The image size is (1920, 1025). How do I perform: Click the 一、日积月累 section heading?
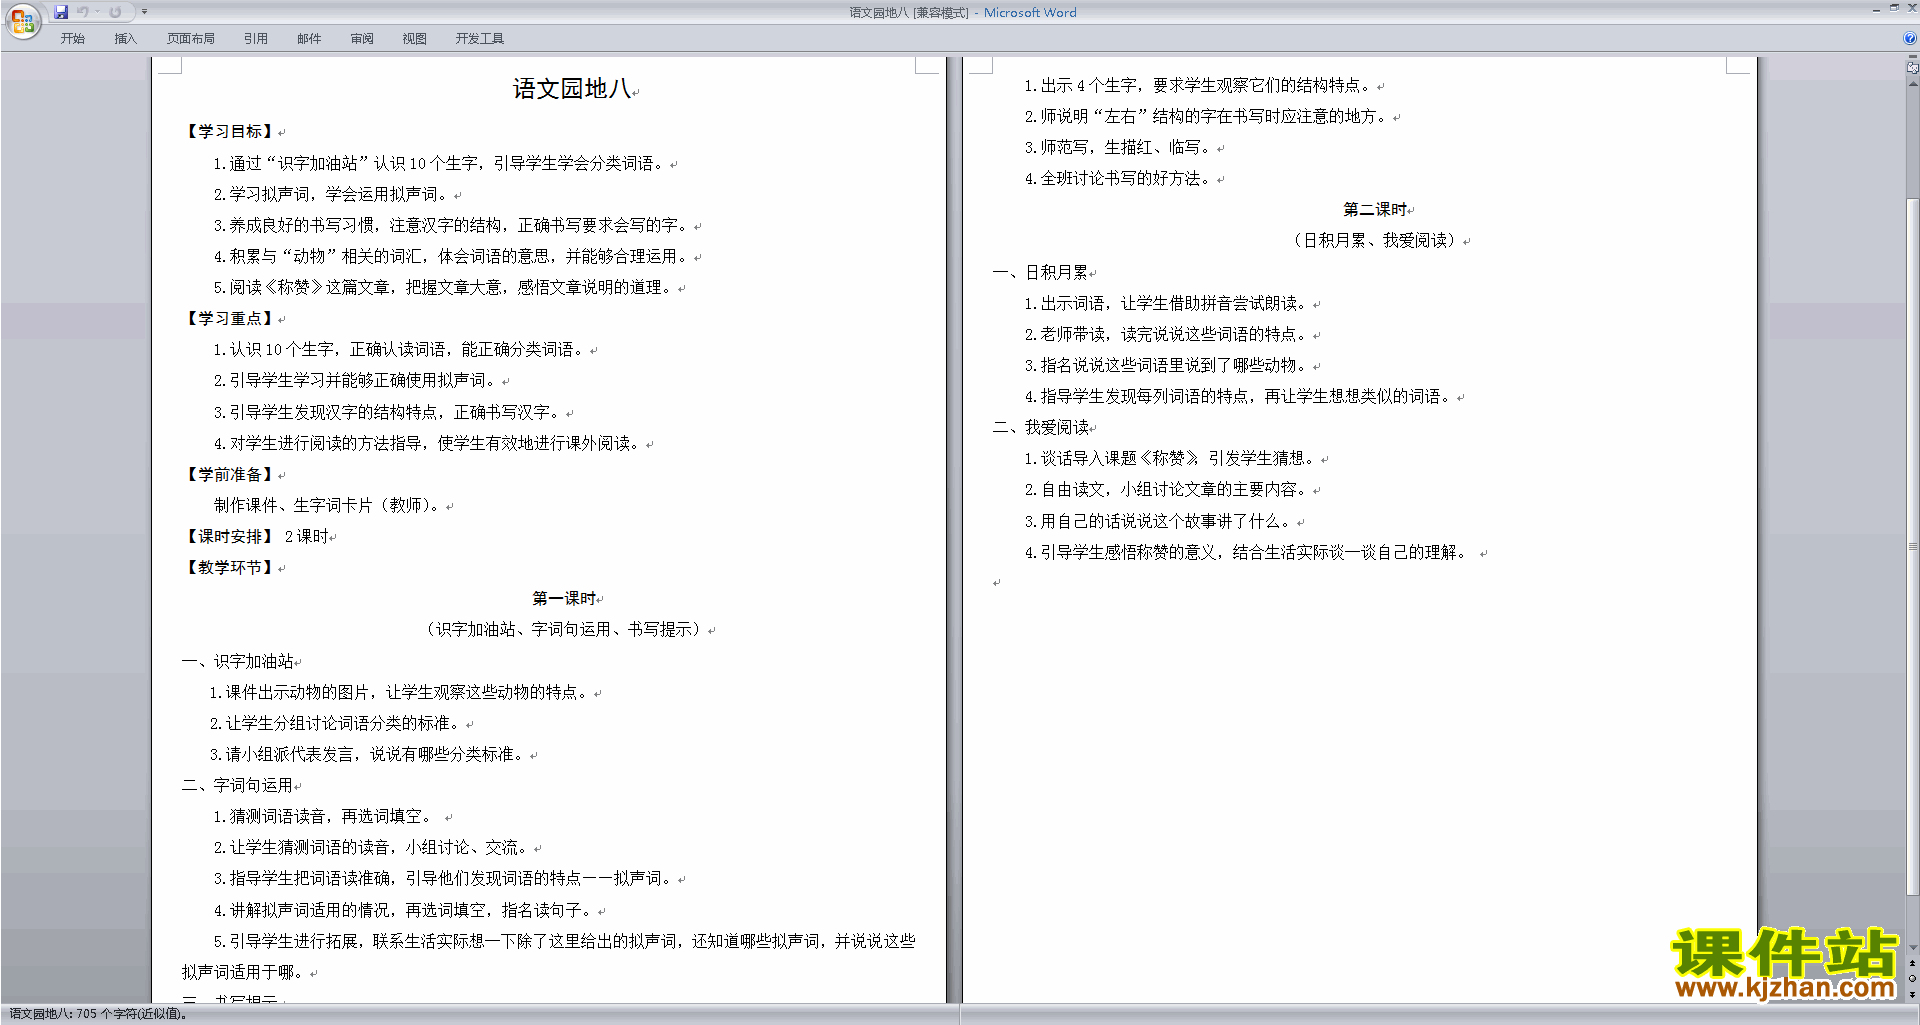point(1041,273)
